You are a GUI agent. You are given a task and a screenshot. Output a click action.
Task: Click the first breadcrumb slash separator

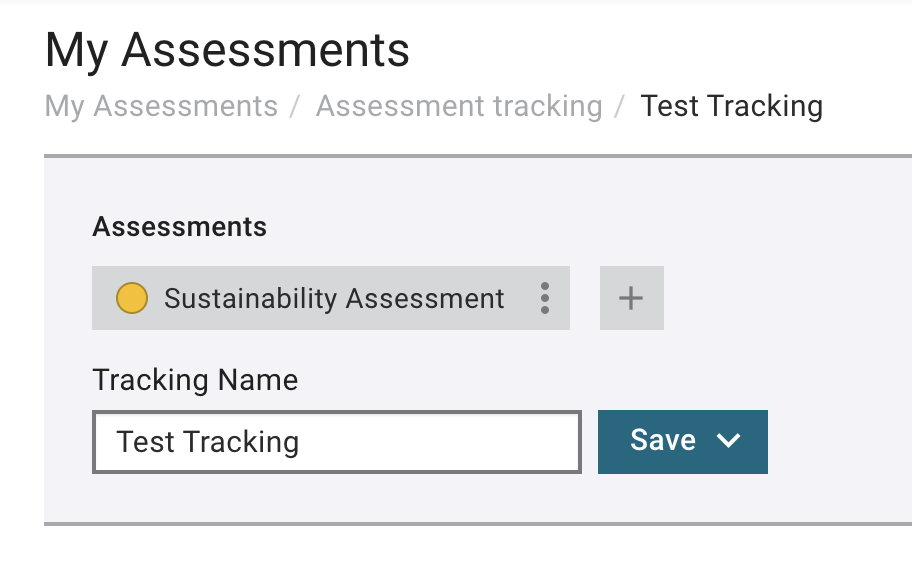pos(295,107)
